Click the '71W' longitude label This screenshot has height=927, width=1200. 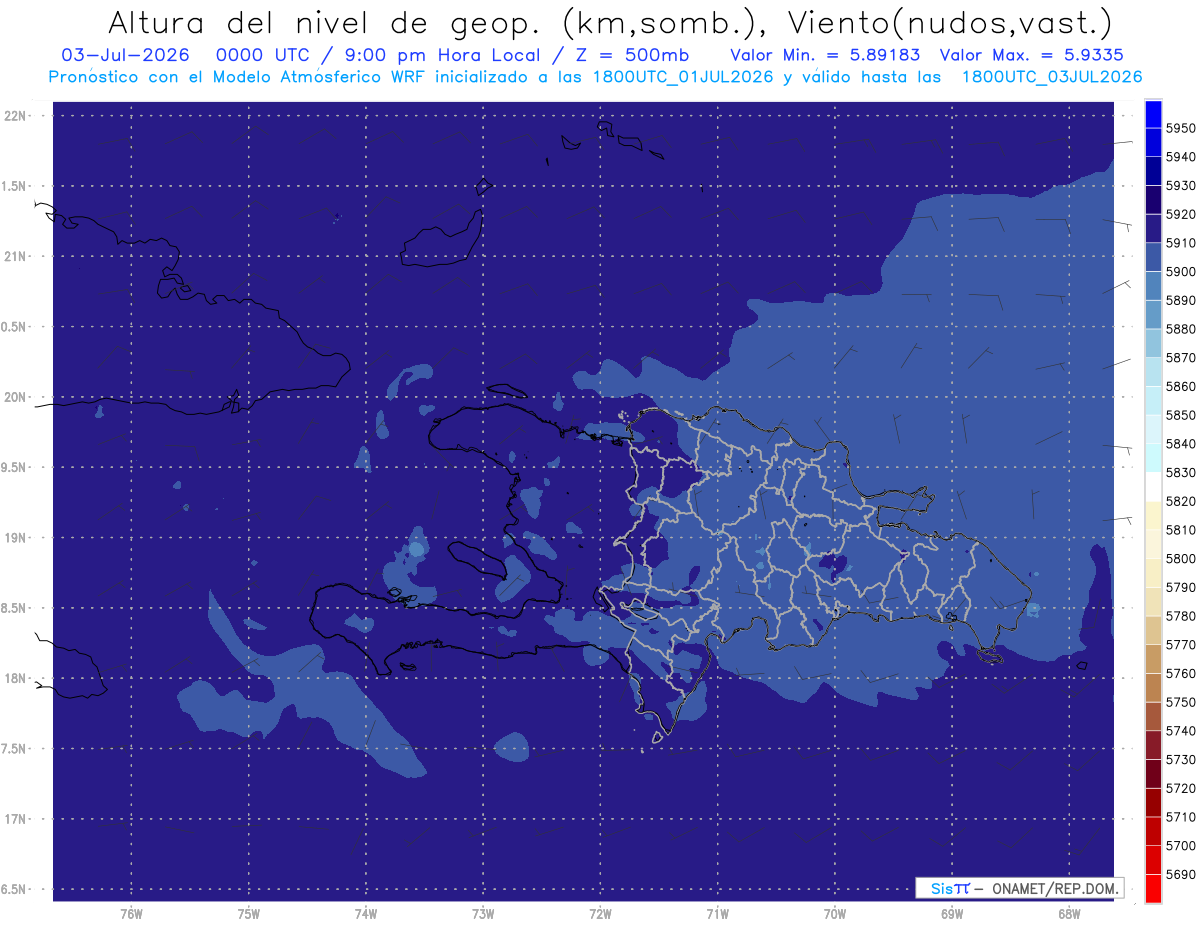[717, 914]
